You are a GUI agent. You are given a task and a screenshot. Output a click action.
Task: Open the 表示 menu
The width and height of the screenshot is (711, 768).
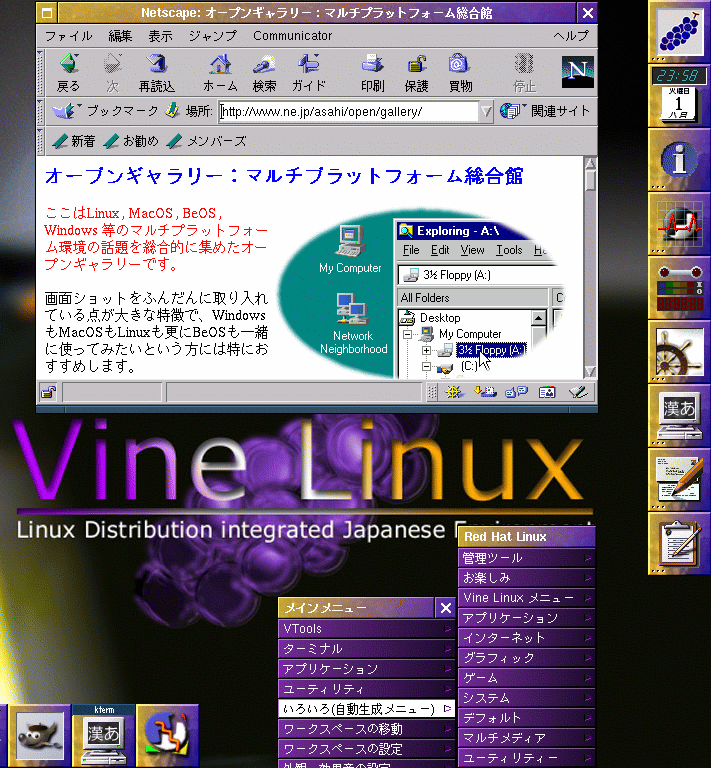[x=161, y=36]
